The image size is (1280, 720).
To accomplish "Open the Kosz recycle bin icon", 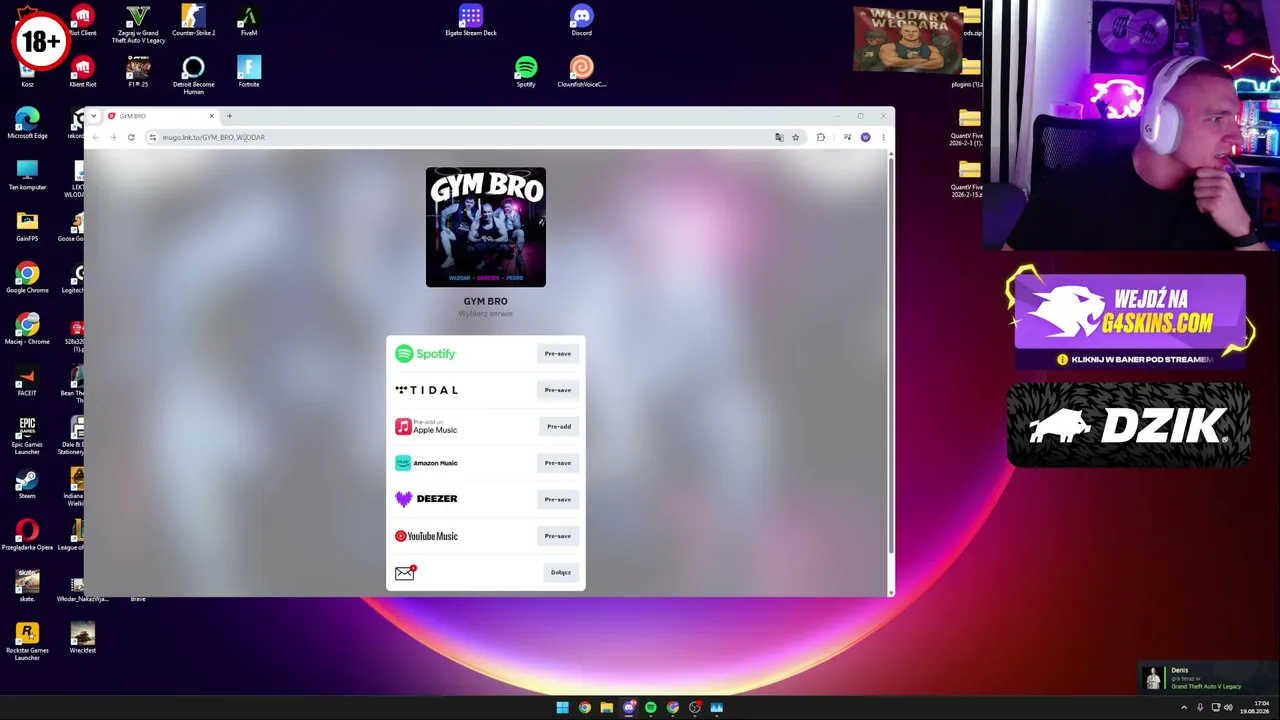I will [27, 75].
